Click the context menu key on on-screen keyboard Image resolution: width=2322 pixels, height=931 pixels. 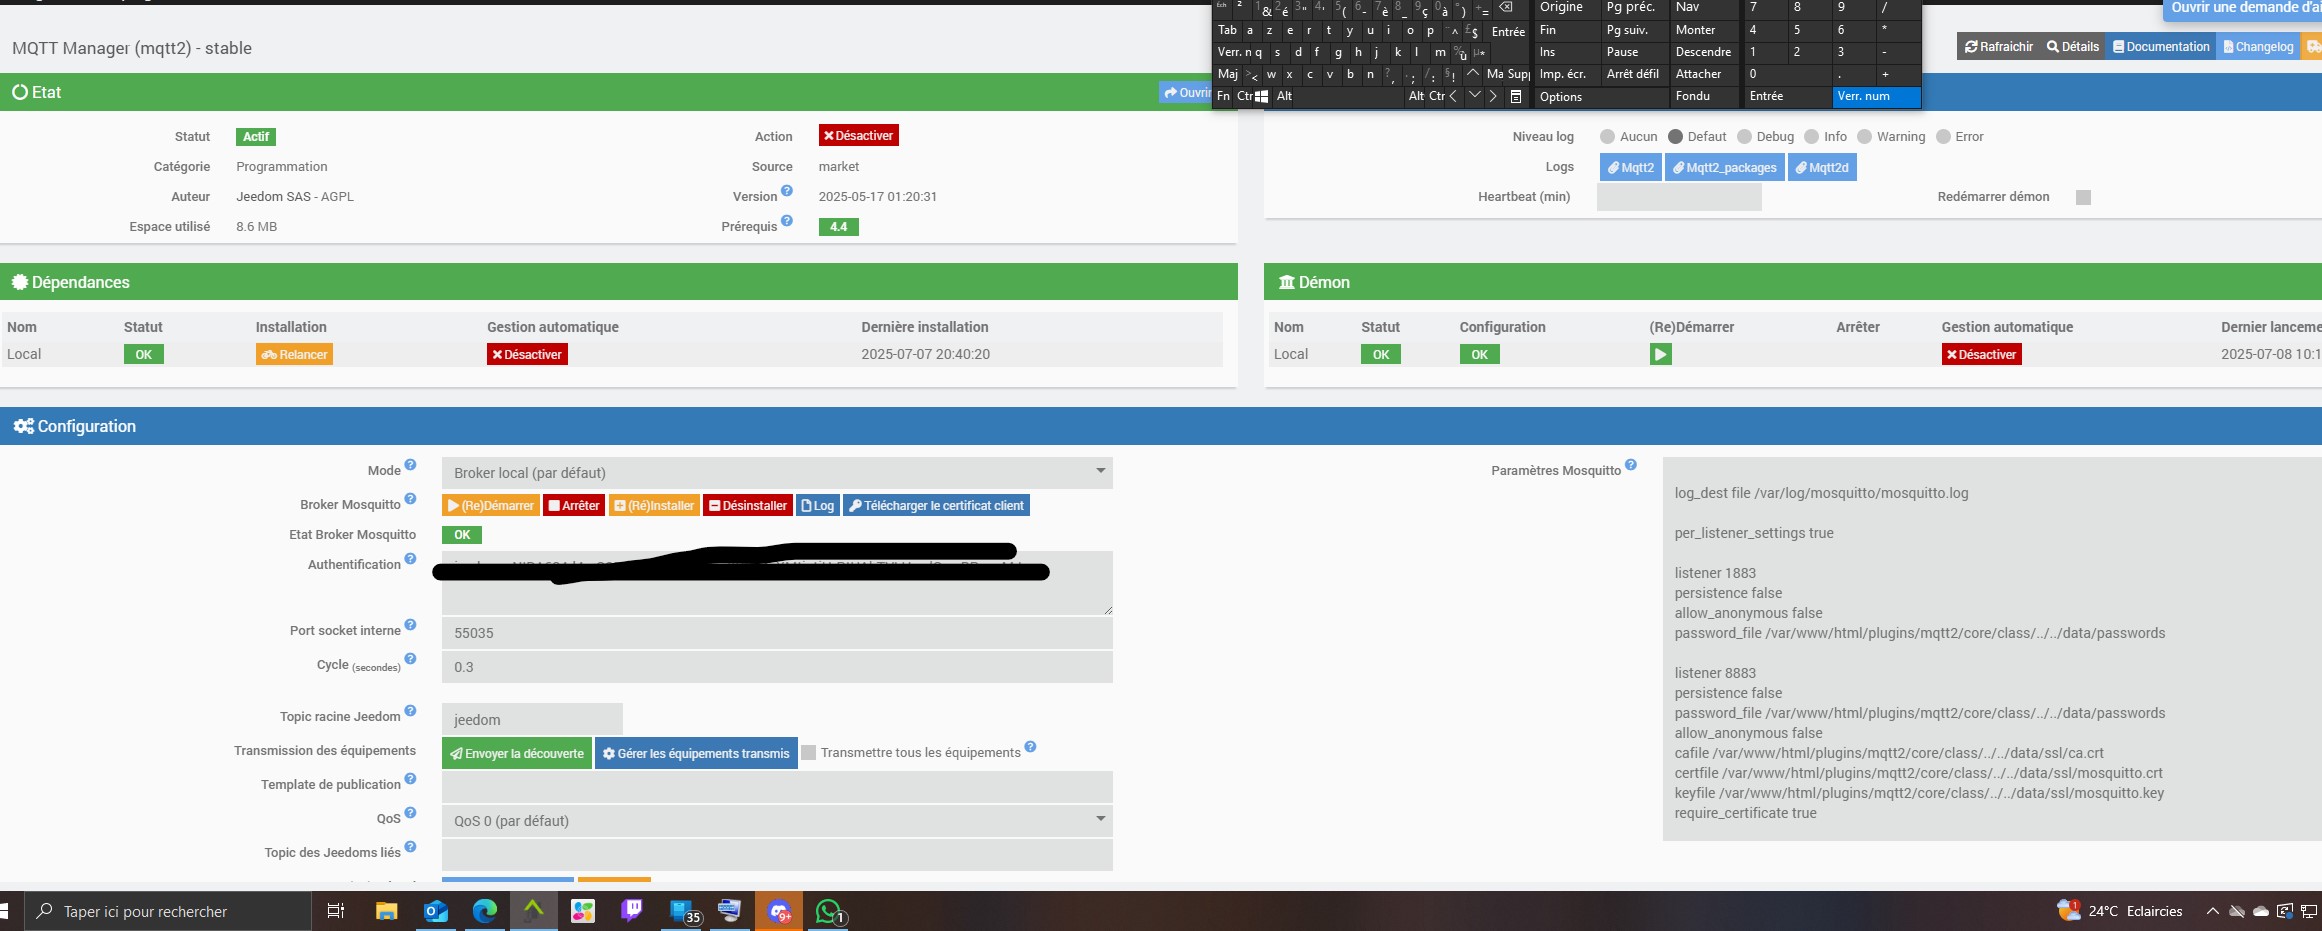pos(1516,96)
